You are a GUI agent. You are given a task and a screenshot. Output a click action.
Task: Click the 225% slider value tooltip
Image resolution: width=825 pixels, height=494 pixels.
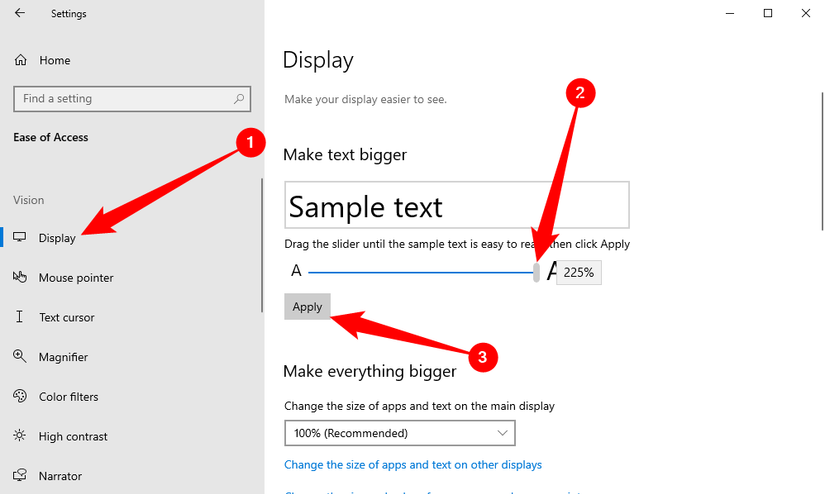click(x=579, y=273)
